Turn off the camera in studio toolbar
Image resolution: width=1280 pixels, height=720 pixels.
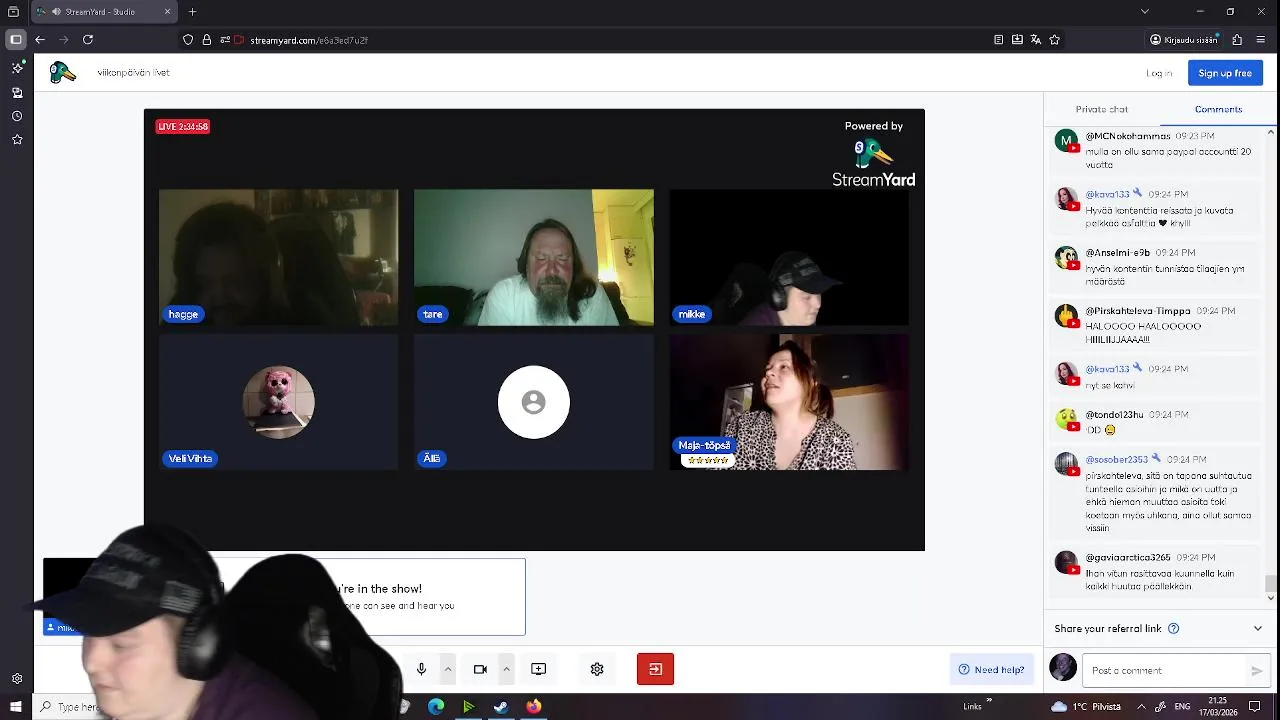480,669
